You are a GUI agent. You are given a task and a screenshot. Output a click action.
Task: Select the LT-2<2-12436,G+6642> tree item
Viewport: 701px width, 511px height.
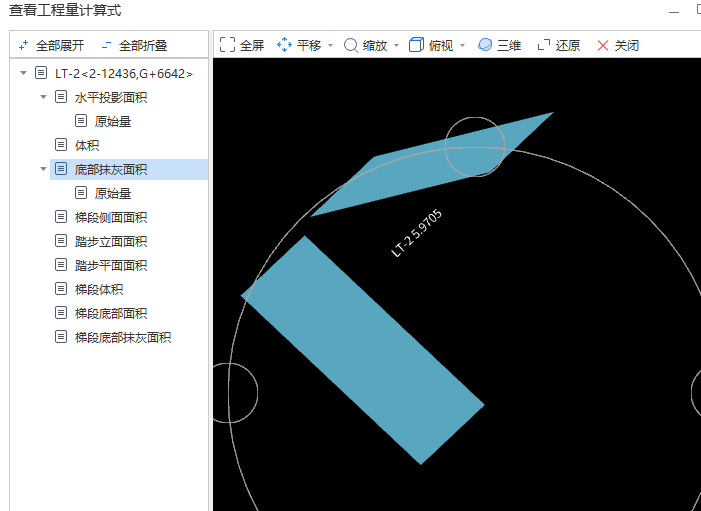pos(124,73)
